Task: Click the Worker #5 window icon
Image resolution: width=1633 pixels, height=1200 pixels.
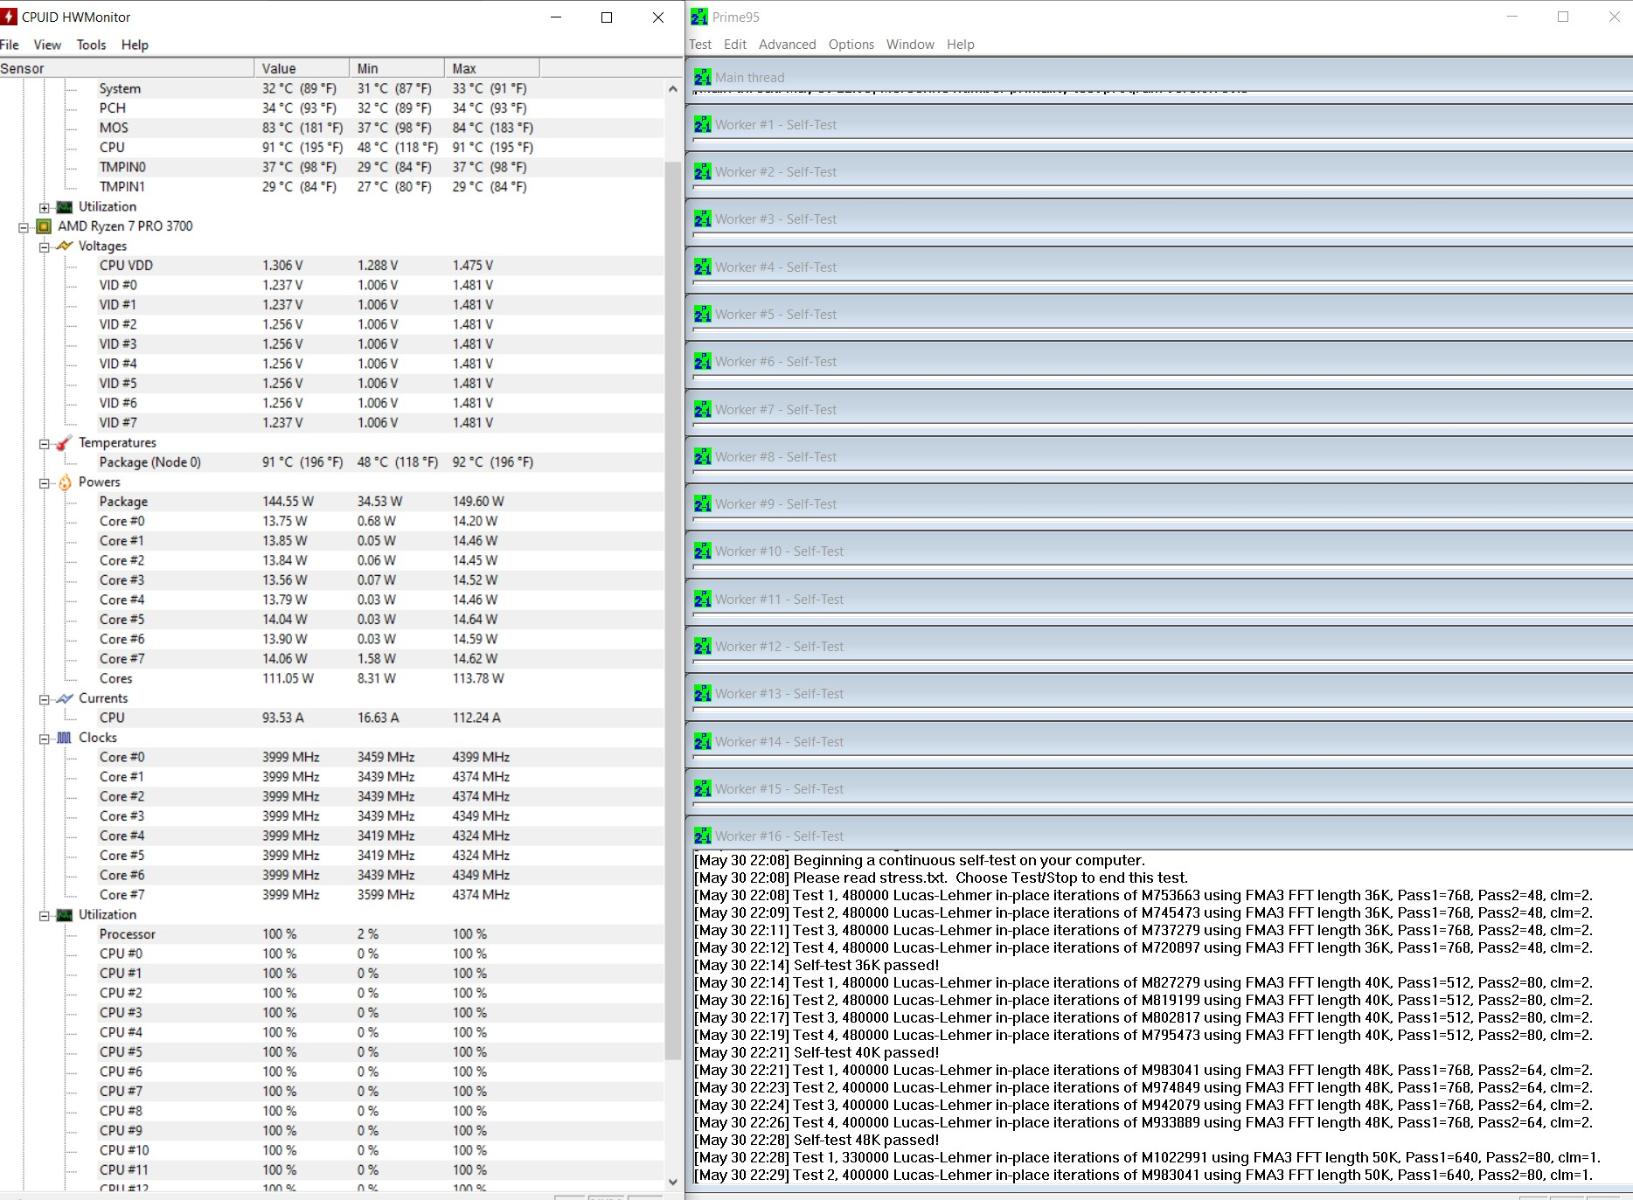Action: 703,314
